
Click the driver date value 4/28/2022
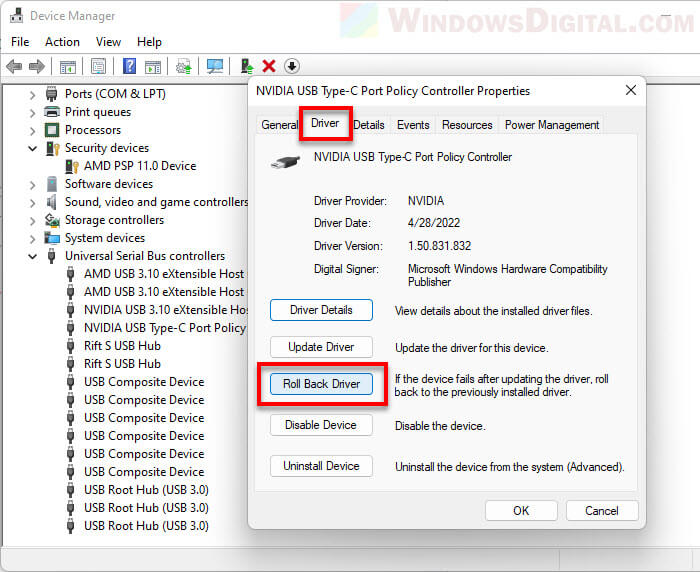(x=433, y=223)
